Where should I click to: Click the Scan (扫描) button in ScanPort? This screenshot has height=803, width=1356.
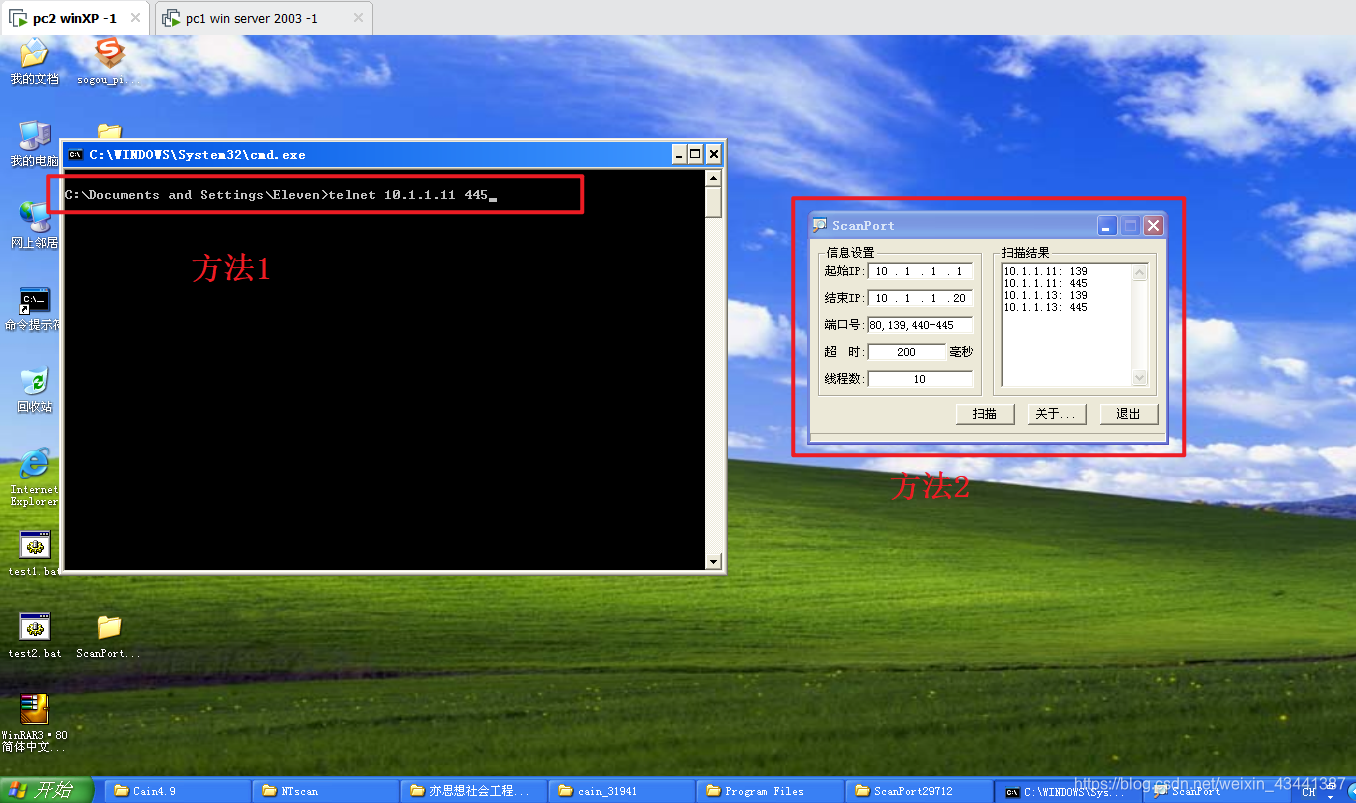(984, 414)
